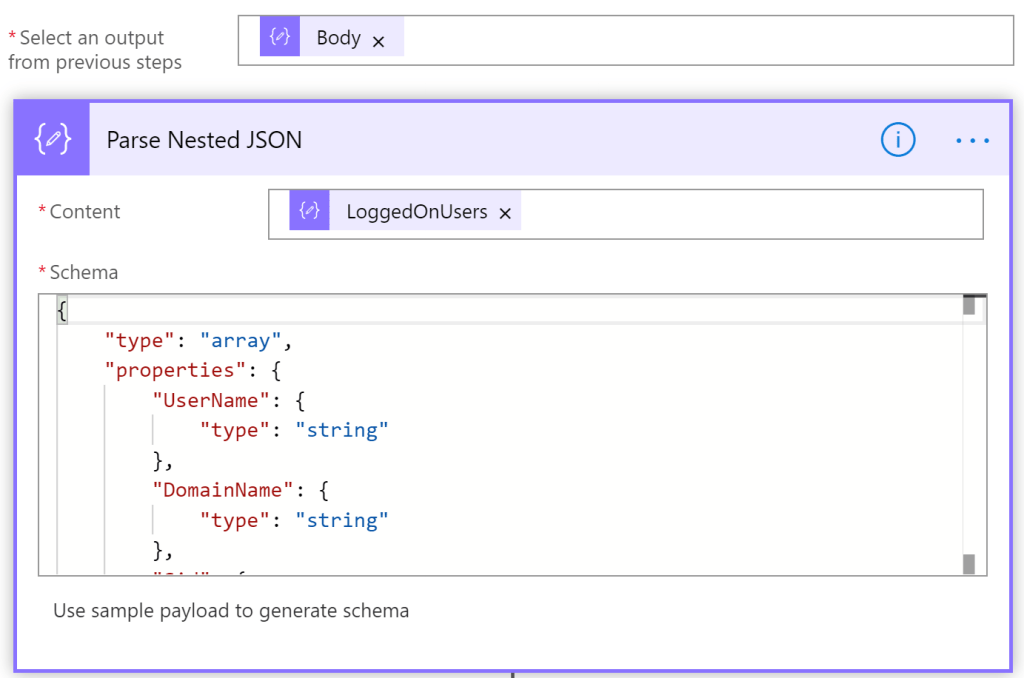1024x678 pixels.
Task: Remove the Body dynamic content token
Action: (x=379, y=41)
